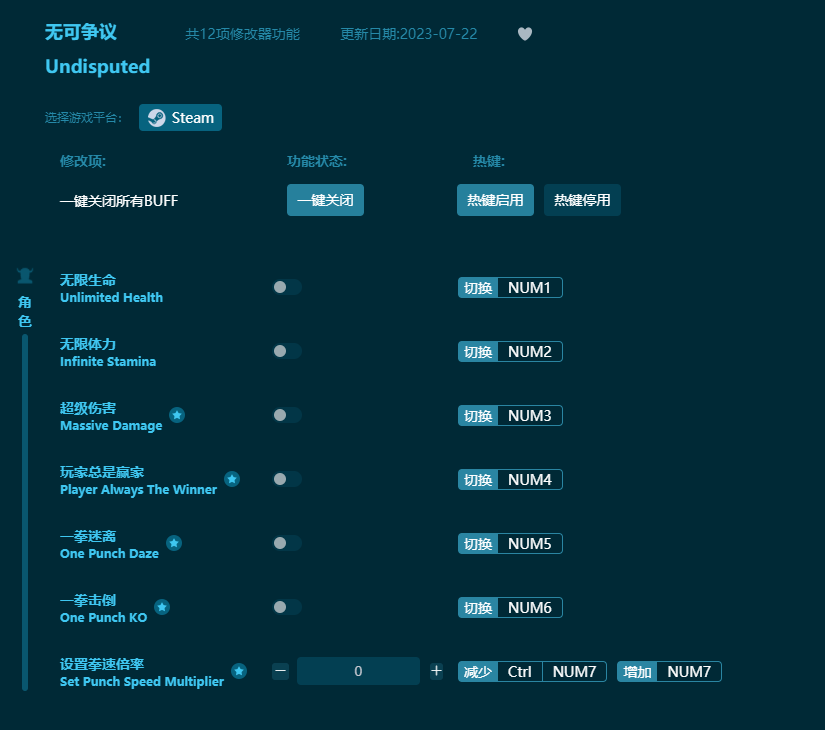The width and height of the screenshot is (825, 730).
Task: Click the heart favorite icon near the title
Action: (524, 33)
